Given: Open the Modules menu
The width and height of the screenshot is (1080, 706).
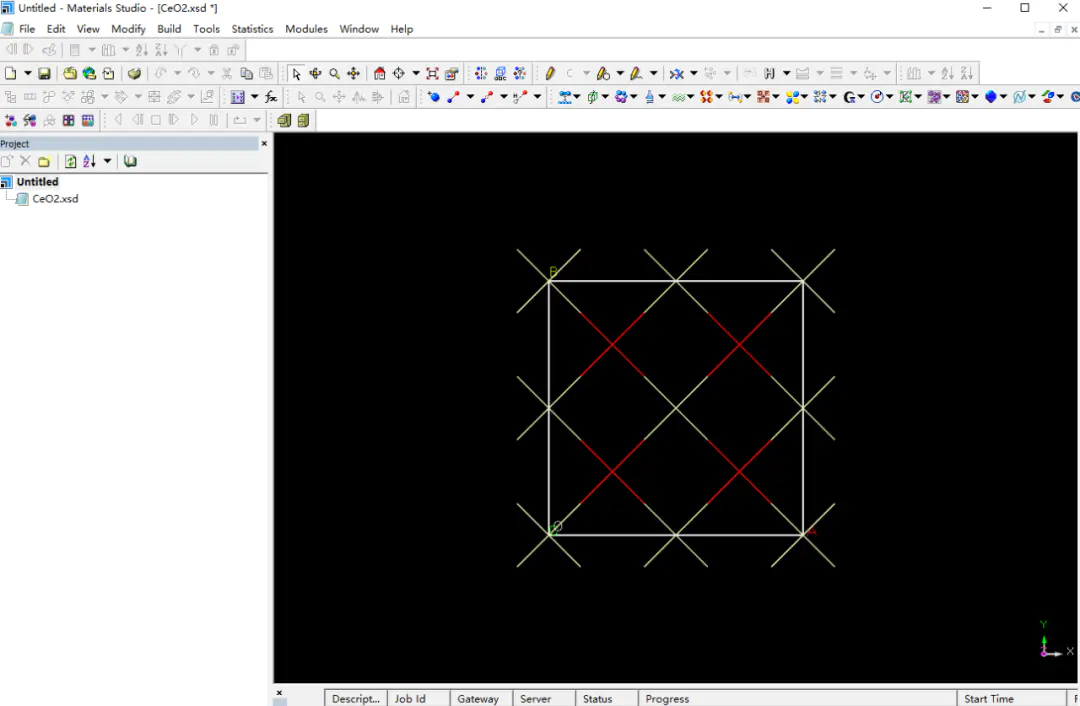Looking at the screenshot, I should click(x=306, y=29).
